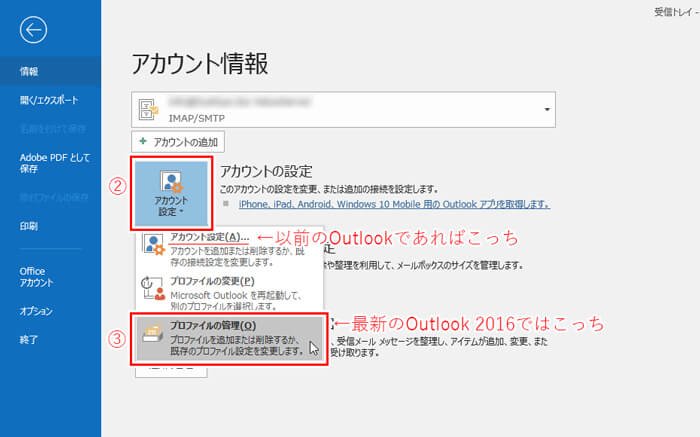Screen dimensions: 700x437
Task: Click the profile management folder icon
Action: coord(153,334)
